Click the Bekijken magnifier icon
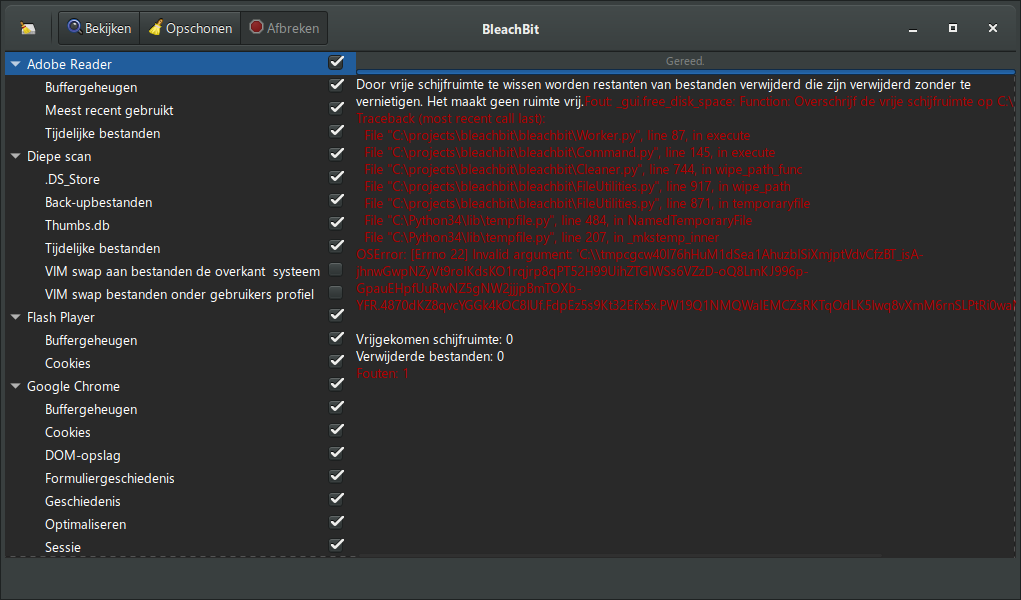The height and width of the screenshot is (600, 1021). 75,27
